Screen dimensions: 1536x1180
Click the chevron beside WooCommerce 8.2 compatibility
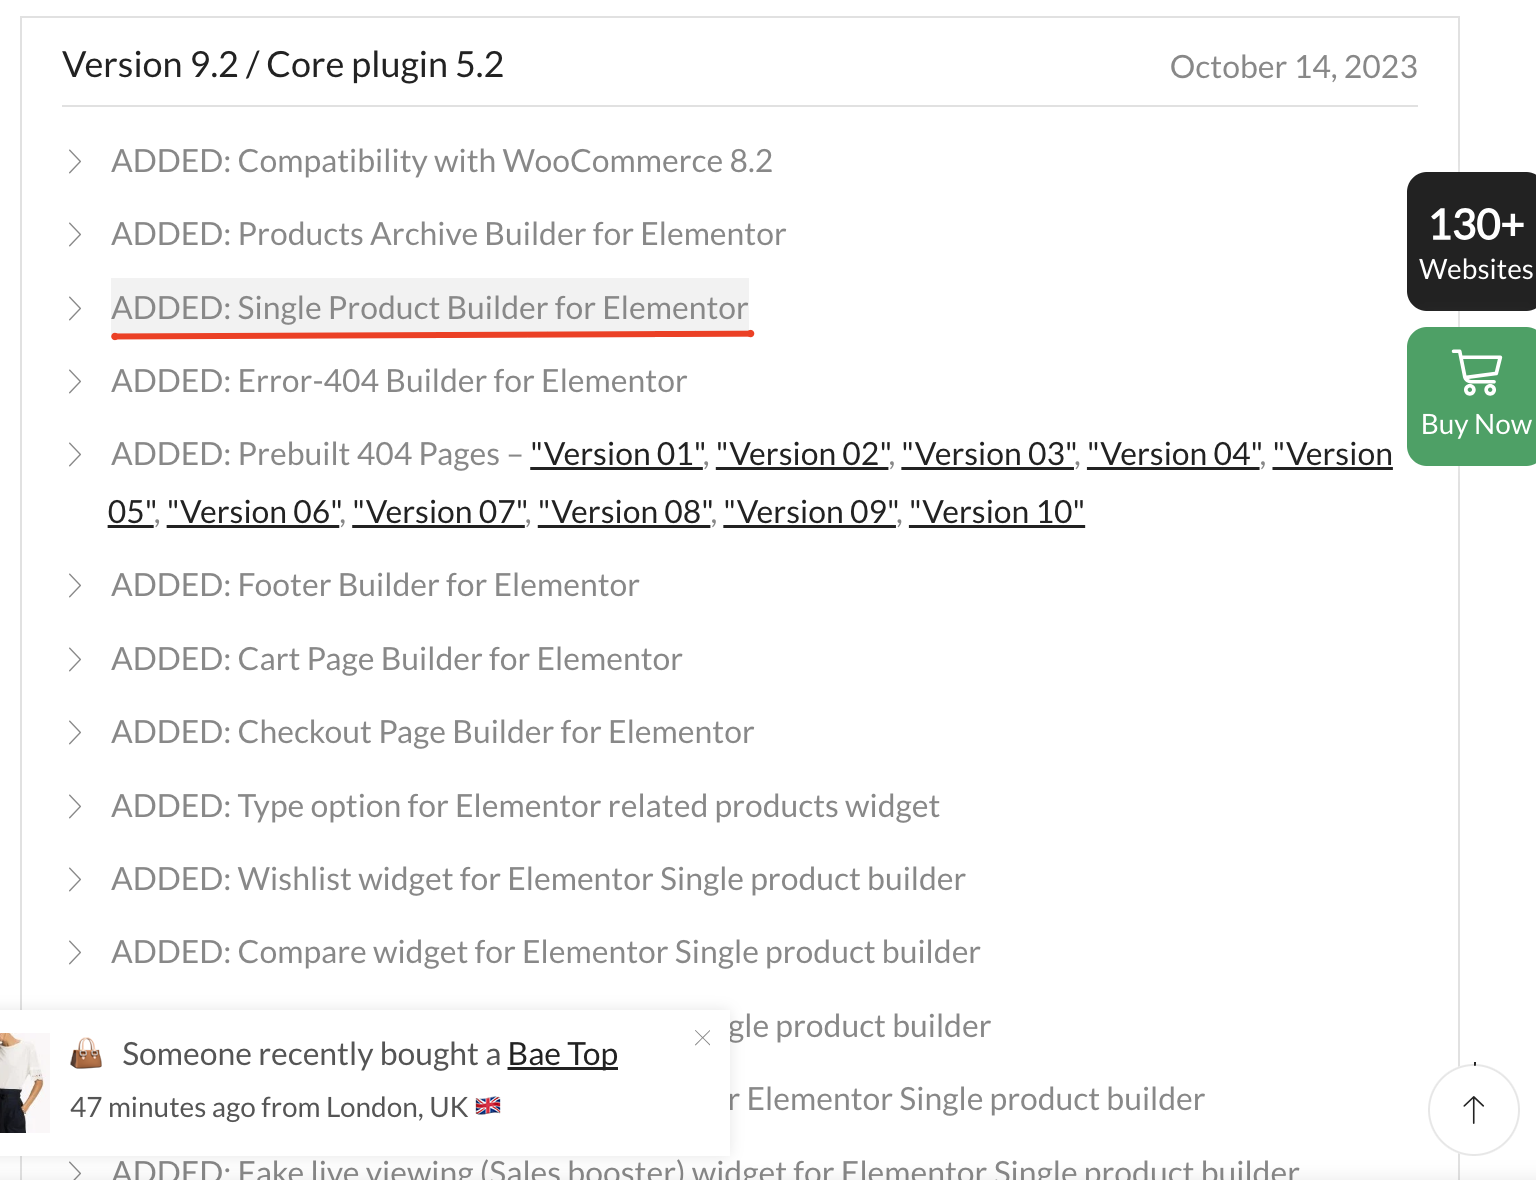(75, 161)
